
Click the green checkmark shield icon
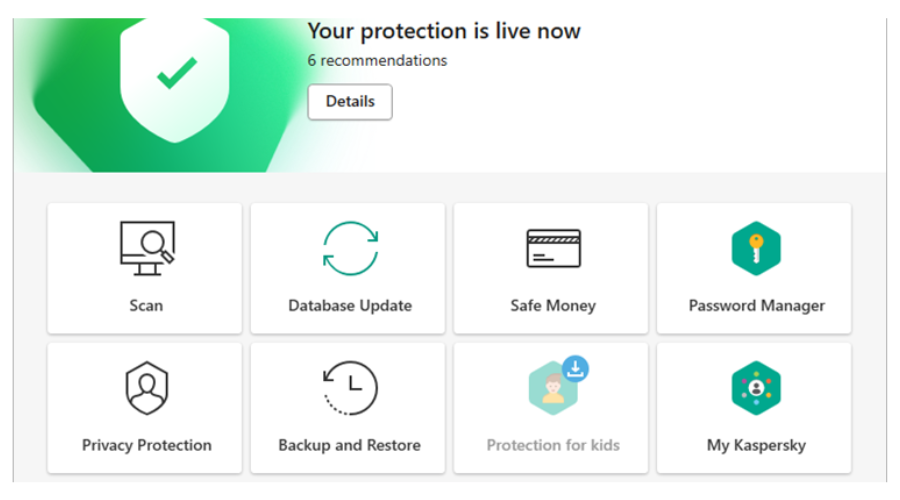177,72
